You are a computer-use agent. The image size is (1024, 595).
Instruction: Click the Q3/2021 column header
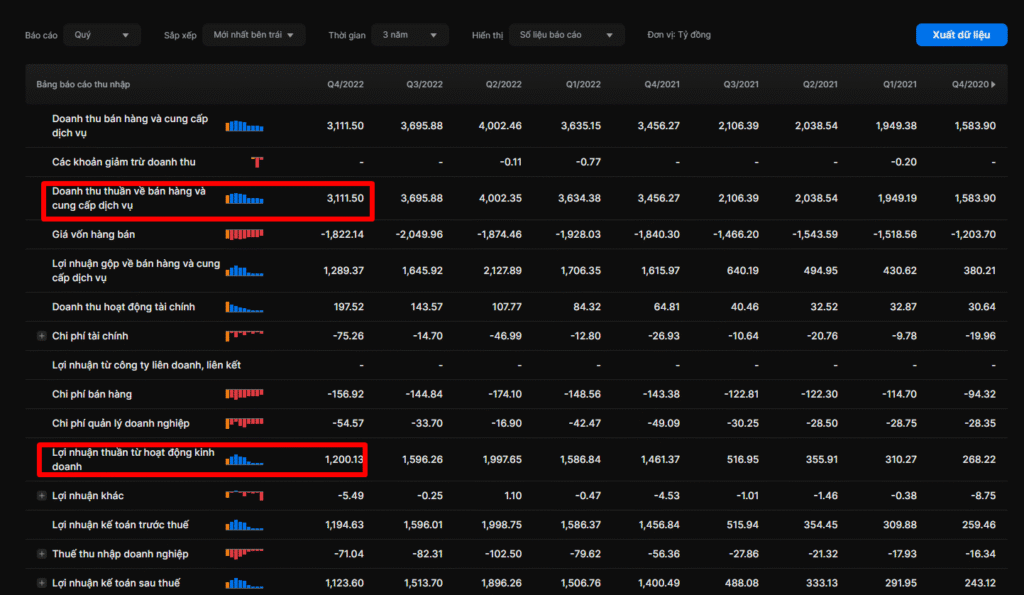pyautogui.click(x=741, y=84)
